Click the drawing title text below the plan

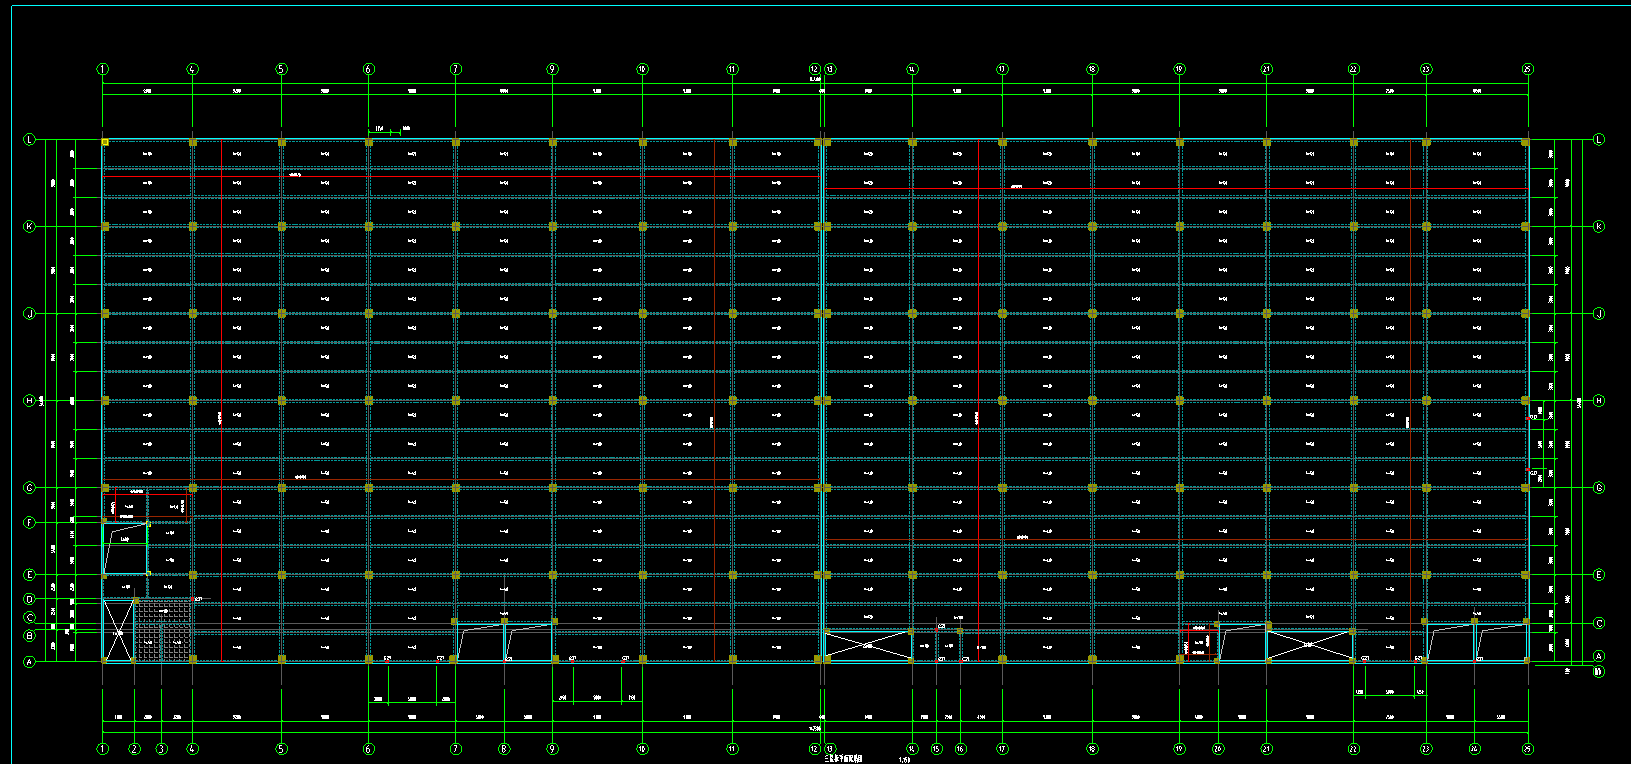coord(842,760)
